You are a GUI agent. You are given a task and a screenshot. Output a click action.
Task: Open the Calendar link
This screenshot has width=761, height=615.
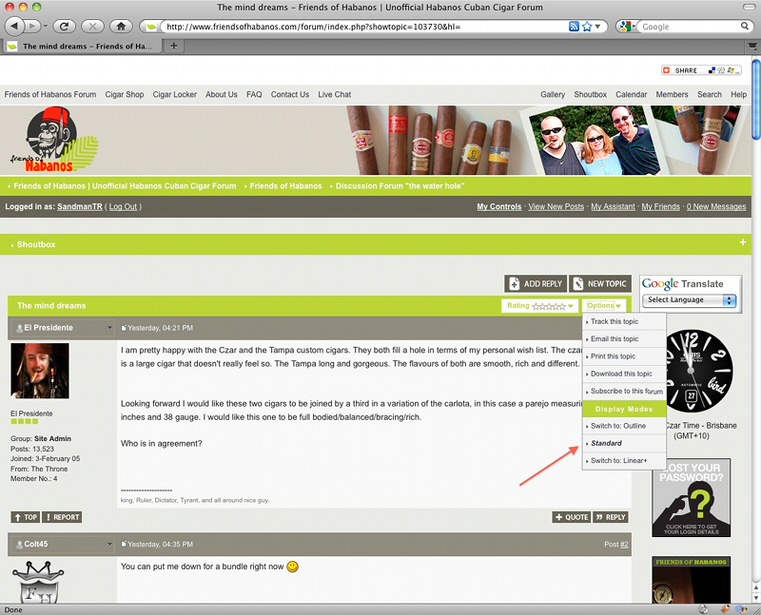click(x=631, y=95)
